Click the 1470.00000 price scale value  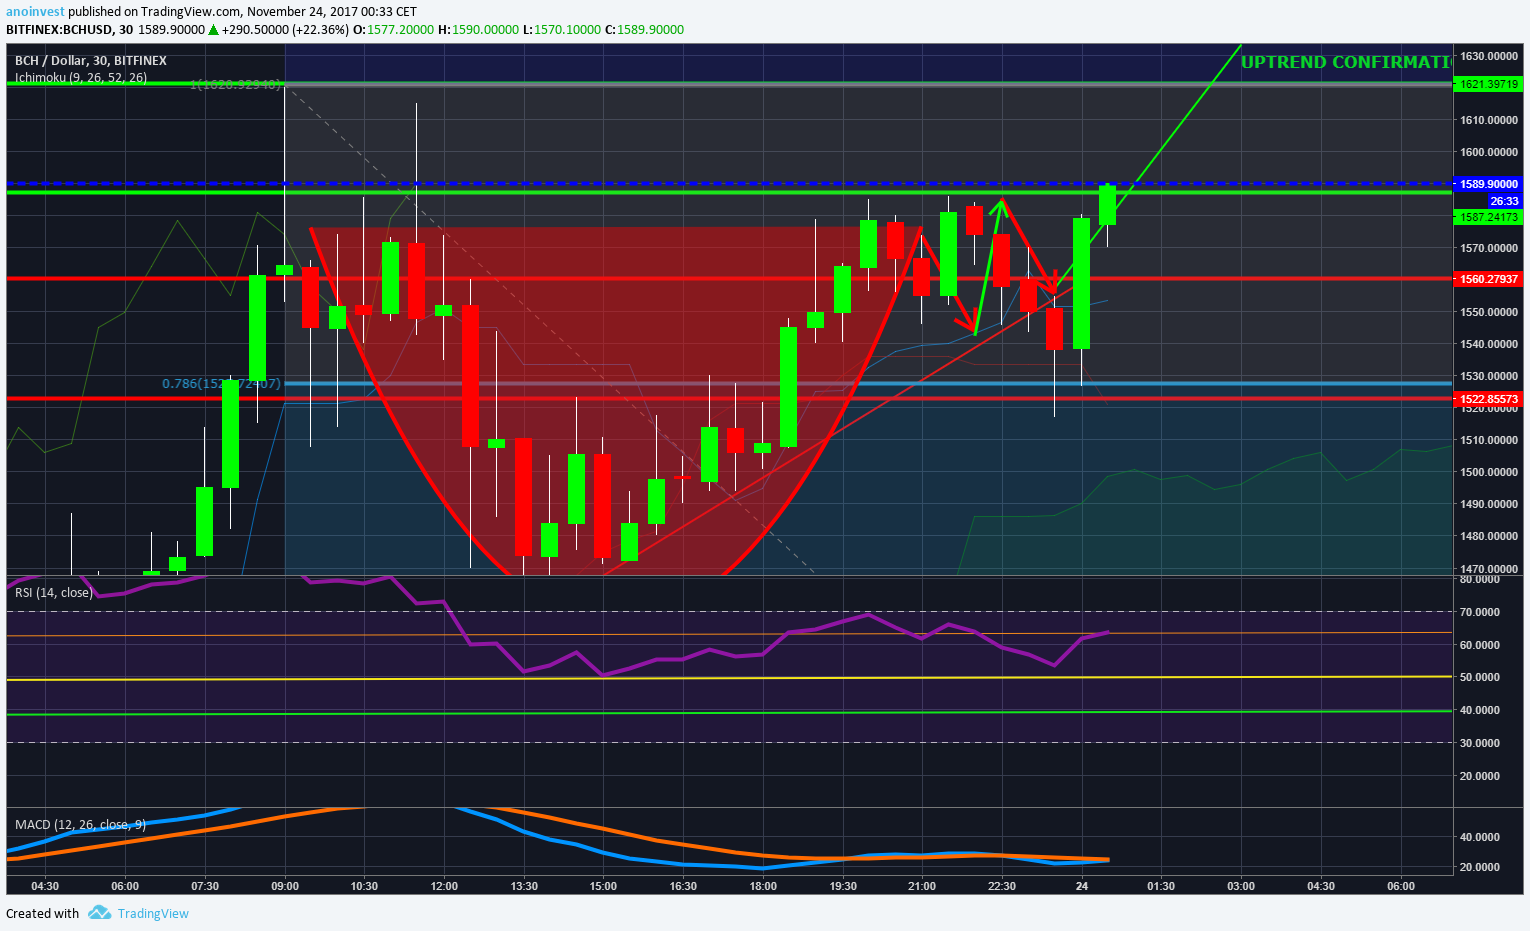click(1489, 569)
